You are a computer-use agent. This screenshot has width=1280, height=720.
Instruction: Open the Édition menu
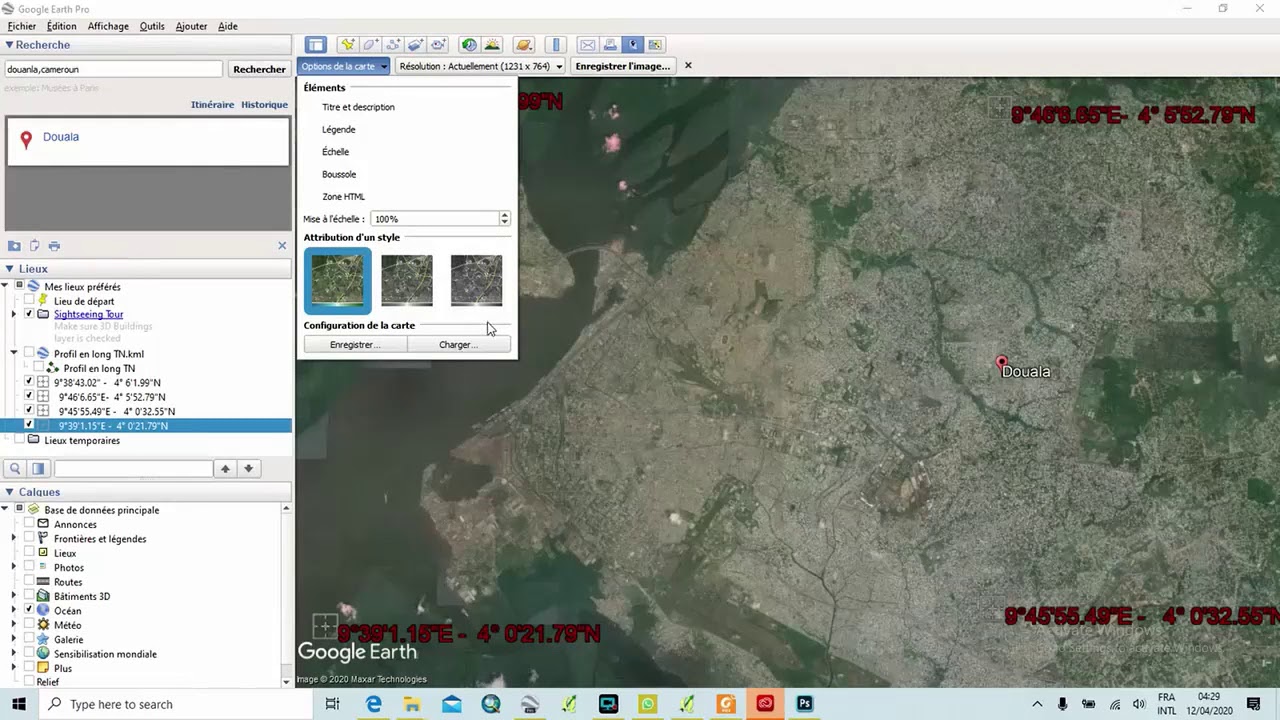[61, 26]
